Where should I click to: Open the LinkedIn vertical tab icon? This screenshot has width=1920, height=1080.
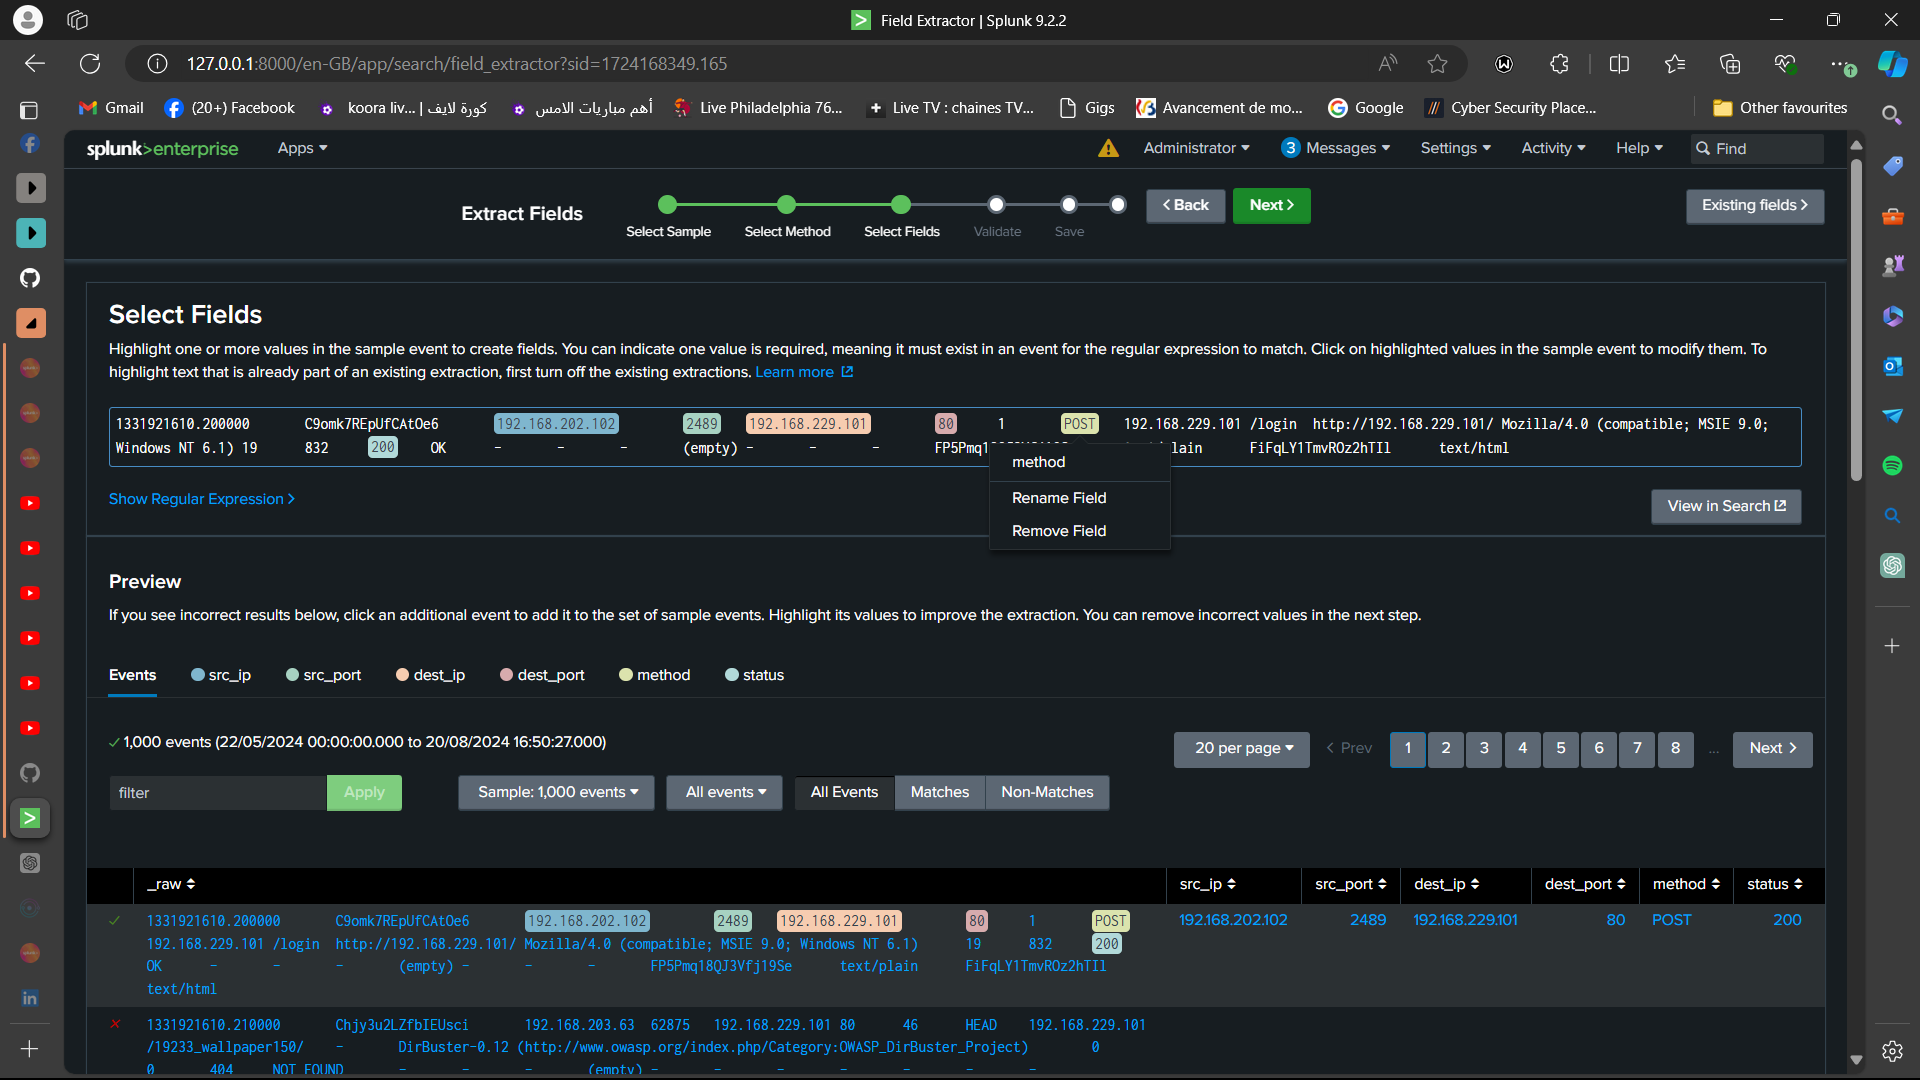[x=30, y=998]
